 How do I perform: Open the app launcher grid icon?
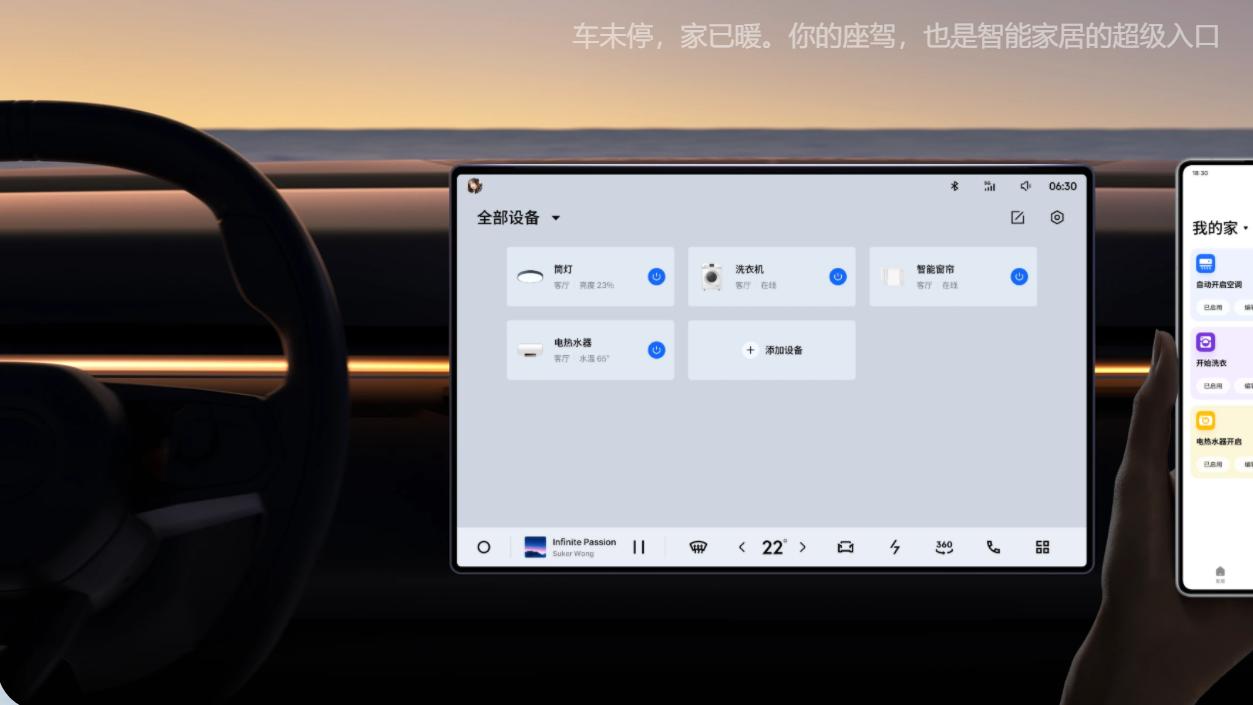pyautogui.click(x=1041, y=547)
